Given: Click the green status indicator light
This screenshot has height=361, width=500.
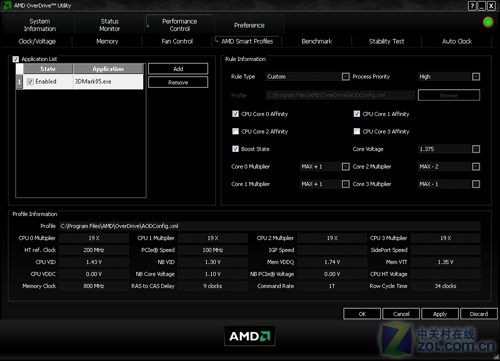Looking at the screenshot, I should click(488, 22).
